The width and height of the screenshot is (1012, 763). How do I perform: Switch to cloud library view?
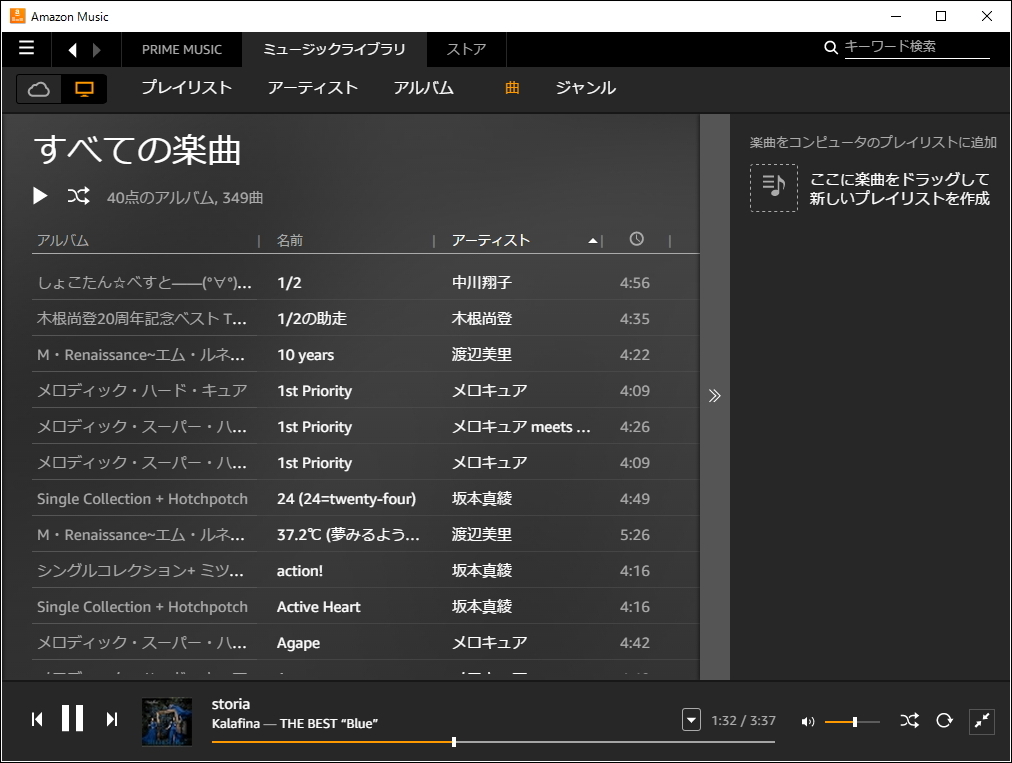click(39, 89)
